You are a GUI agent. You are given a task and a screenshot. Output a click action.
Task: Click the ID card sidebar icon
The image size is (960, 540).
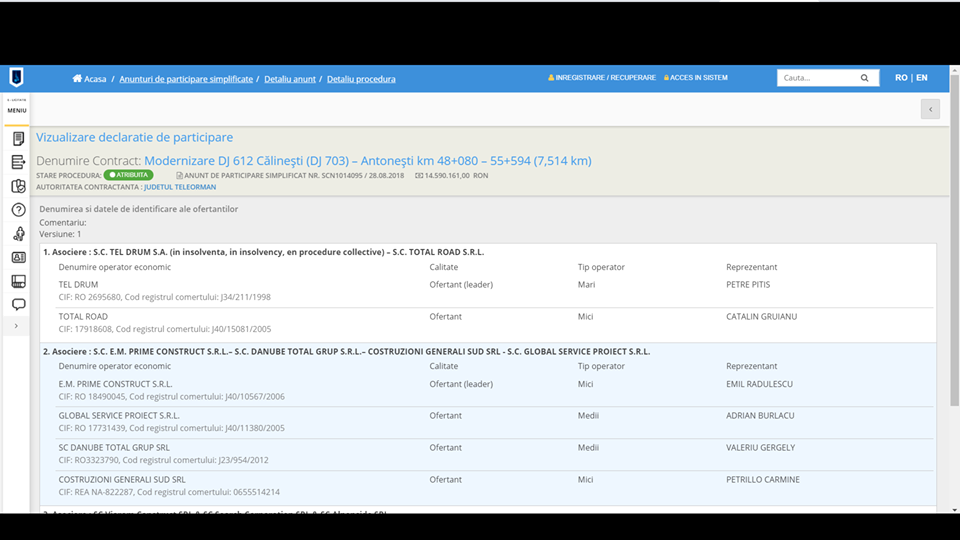[x=18, y=257]
